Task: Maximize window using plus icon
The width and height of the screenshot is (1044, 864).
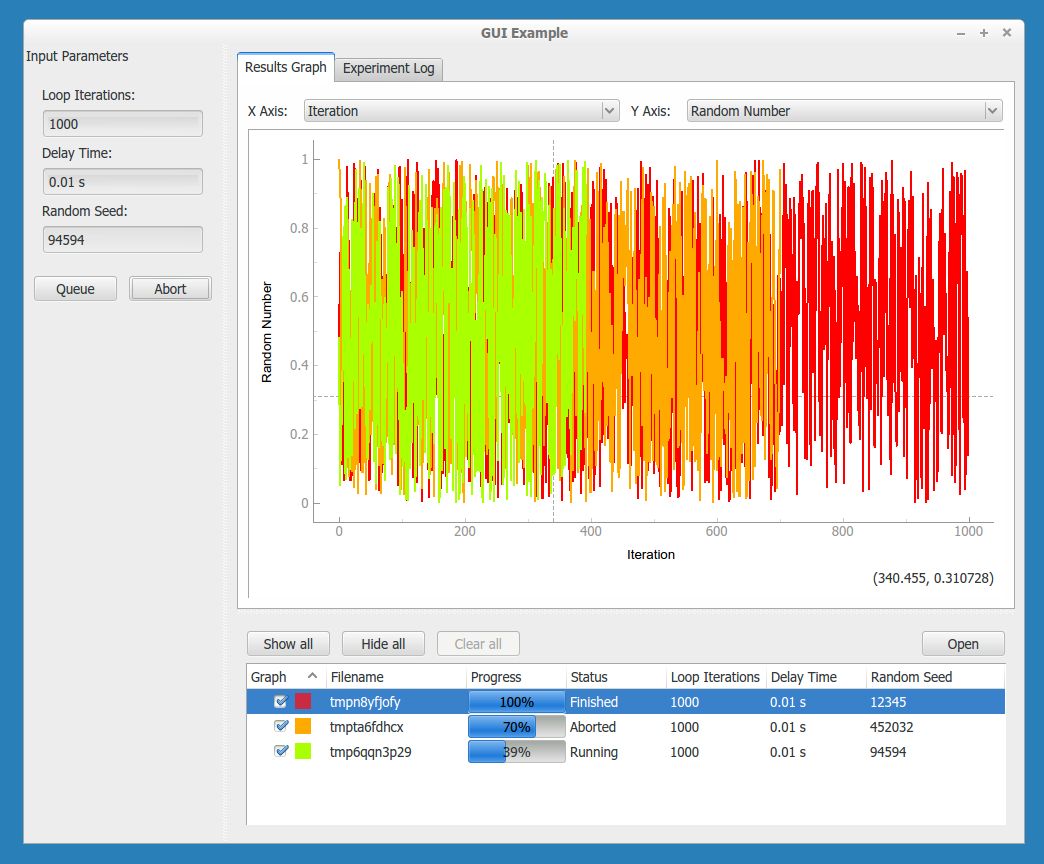Action: 984,33
